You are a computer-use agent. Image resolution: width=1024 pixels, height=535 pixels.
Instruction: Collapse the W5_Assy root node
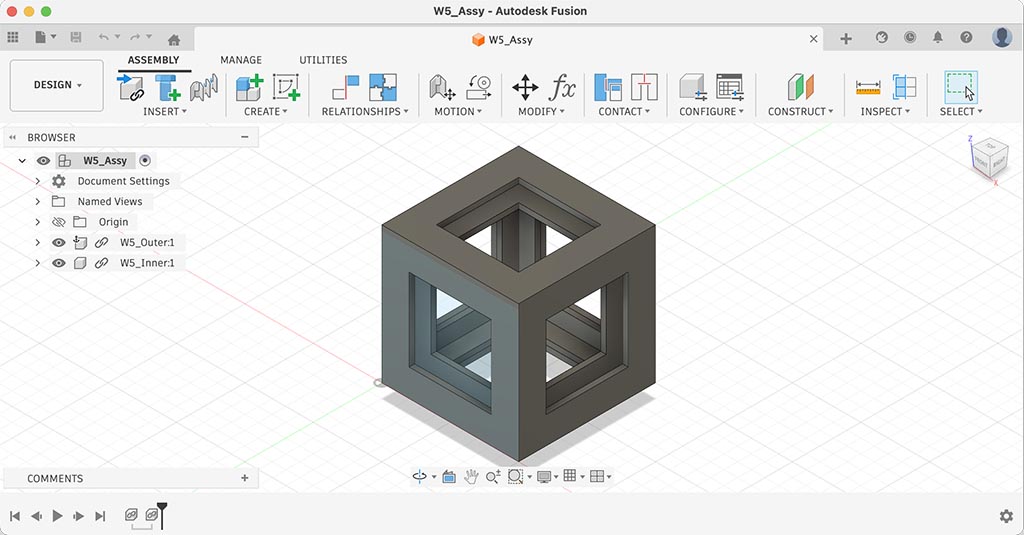click(22, 161)
